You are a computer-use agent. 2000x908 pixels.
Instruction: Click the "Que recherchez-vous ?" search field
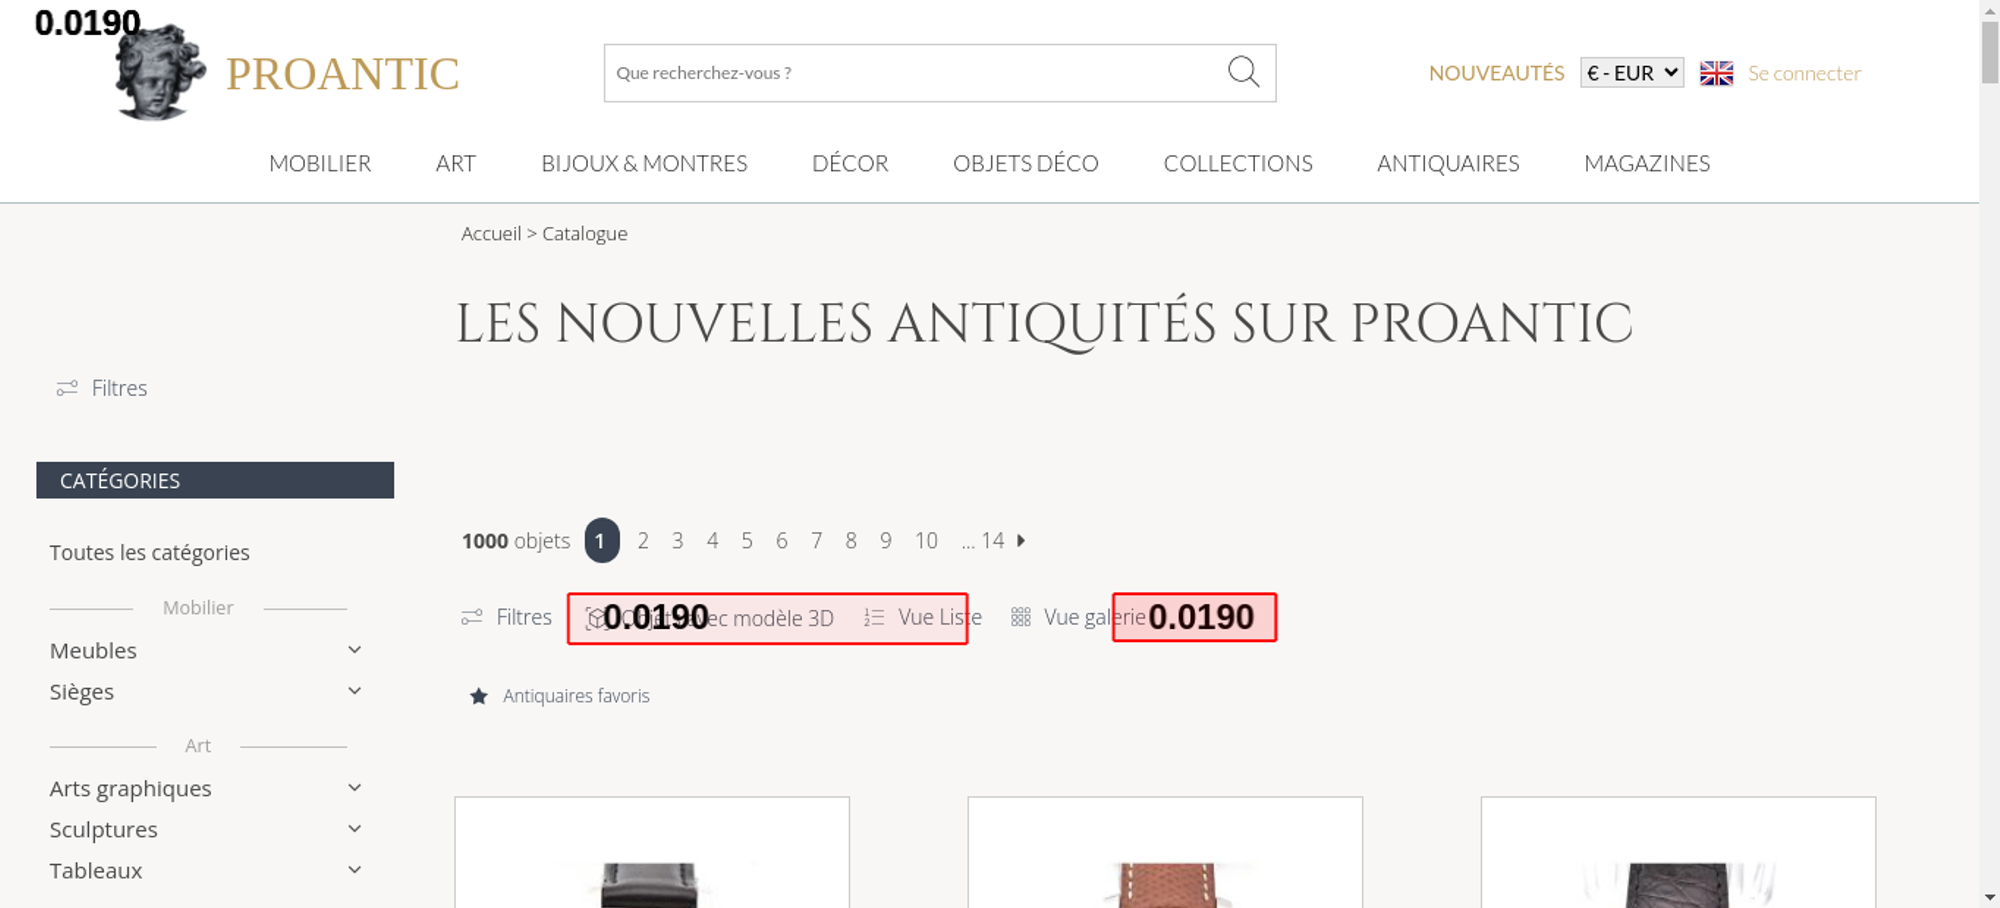[910, 73]
